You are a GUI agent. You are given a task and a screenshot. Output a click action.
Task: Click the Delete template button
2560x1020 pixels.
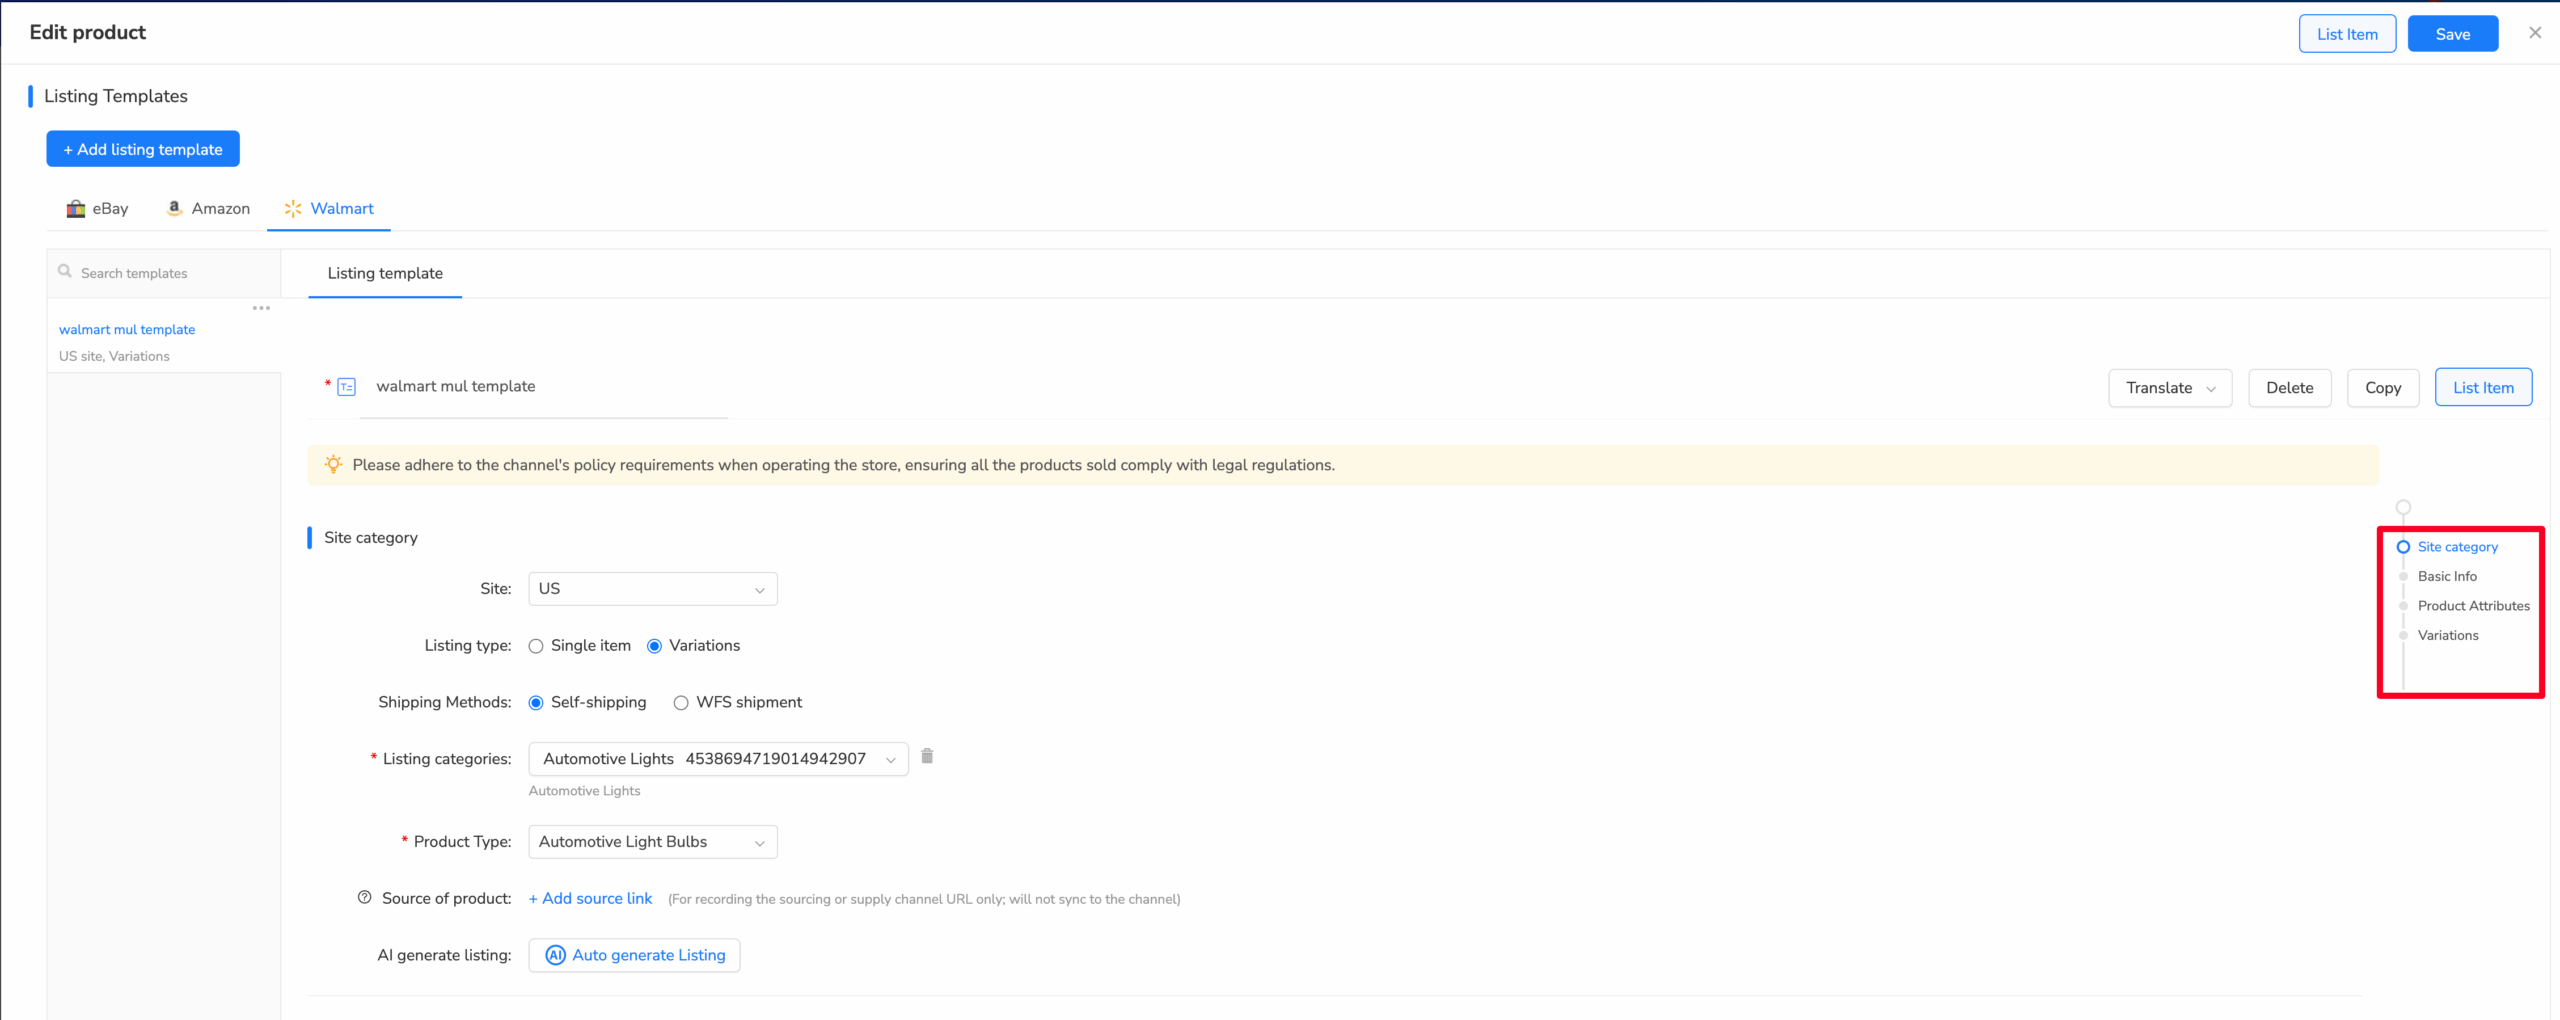pyautogui.click(x=2290, y=388)
